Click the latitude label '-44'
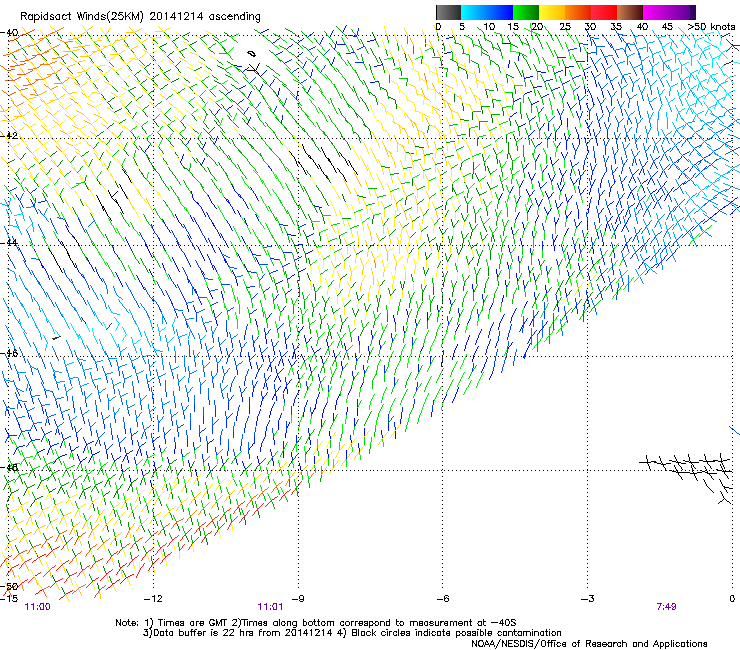The image size is (740, 650). pyautogui.click(x=9, y=243)
